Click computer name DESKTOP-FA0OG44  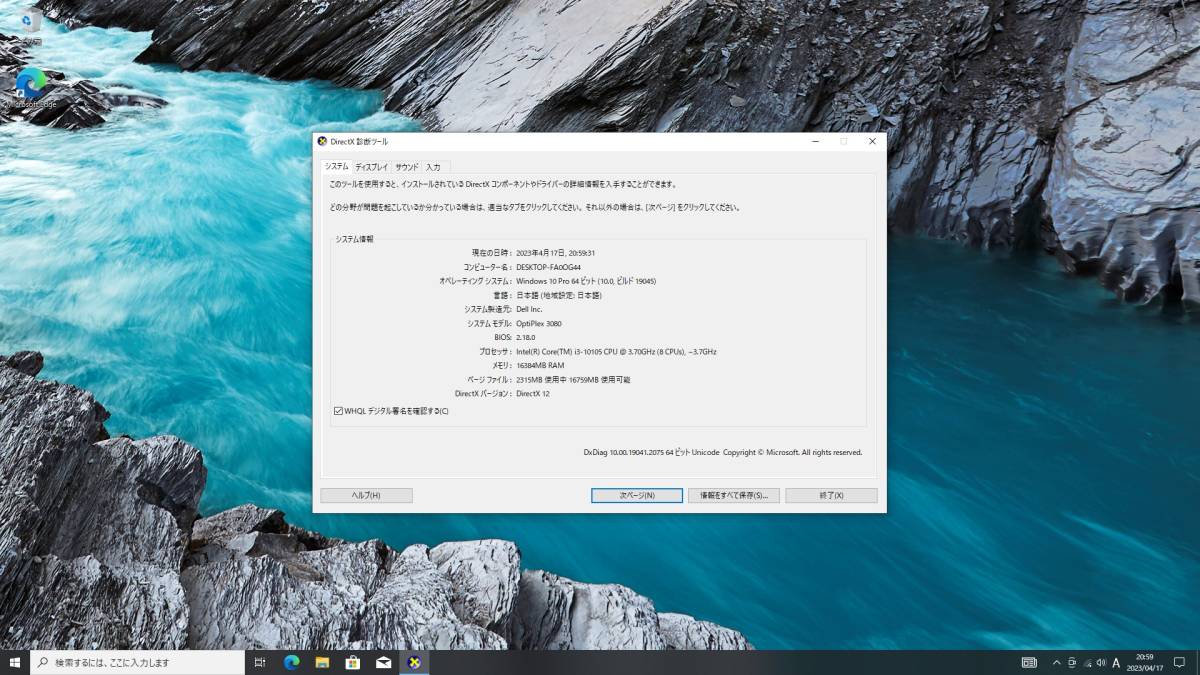548,267
